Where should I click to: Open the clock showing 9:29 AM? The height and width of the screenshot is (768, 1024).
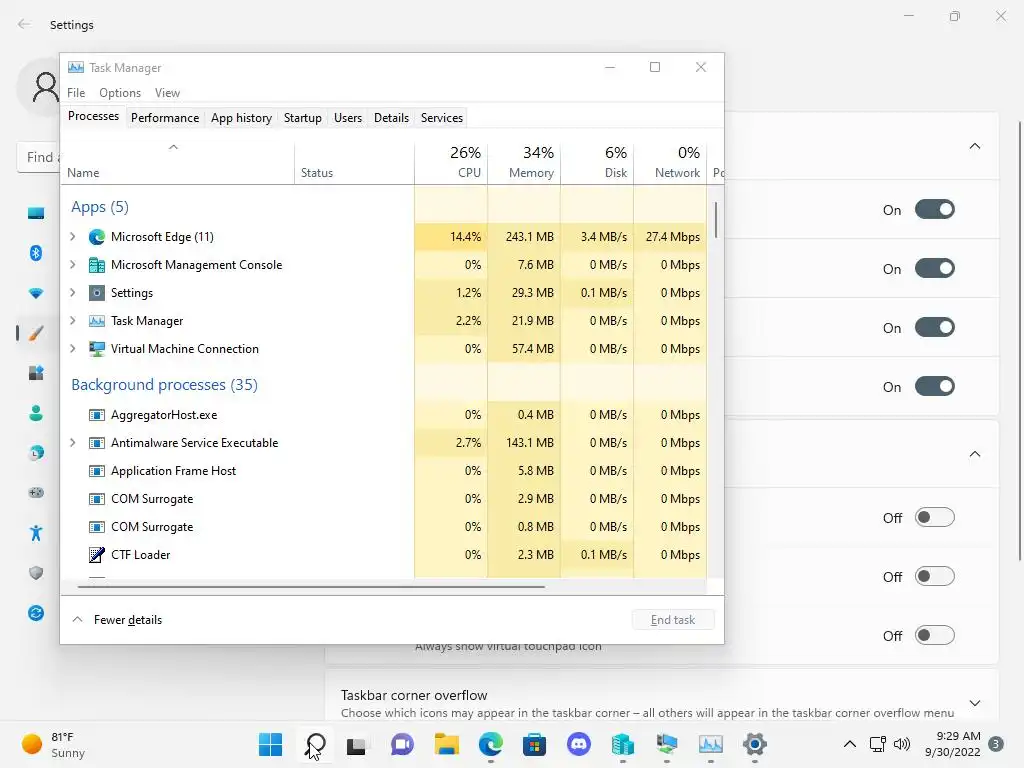pos(953,744)
